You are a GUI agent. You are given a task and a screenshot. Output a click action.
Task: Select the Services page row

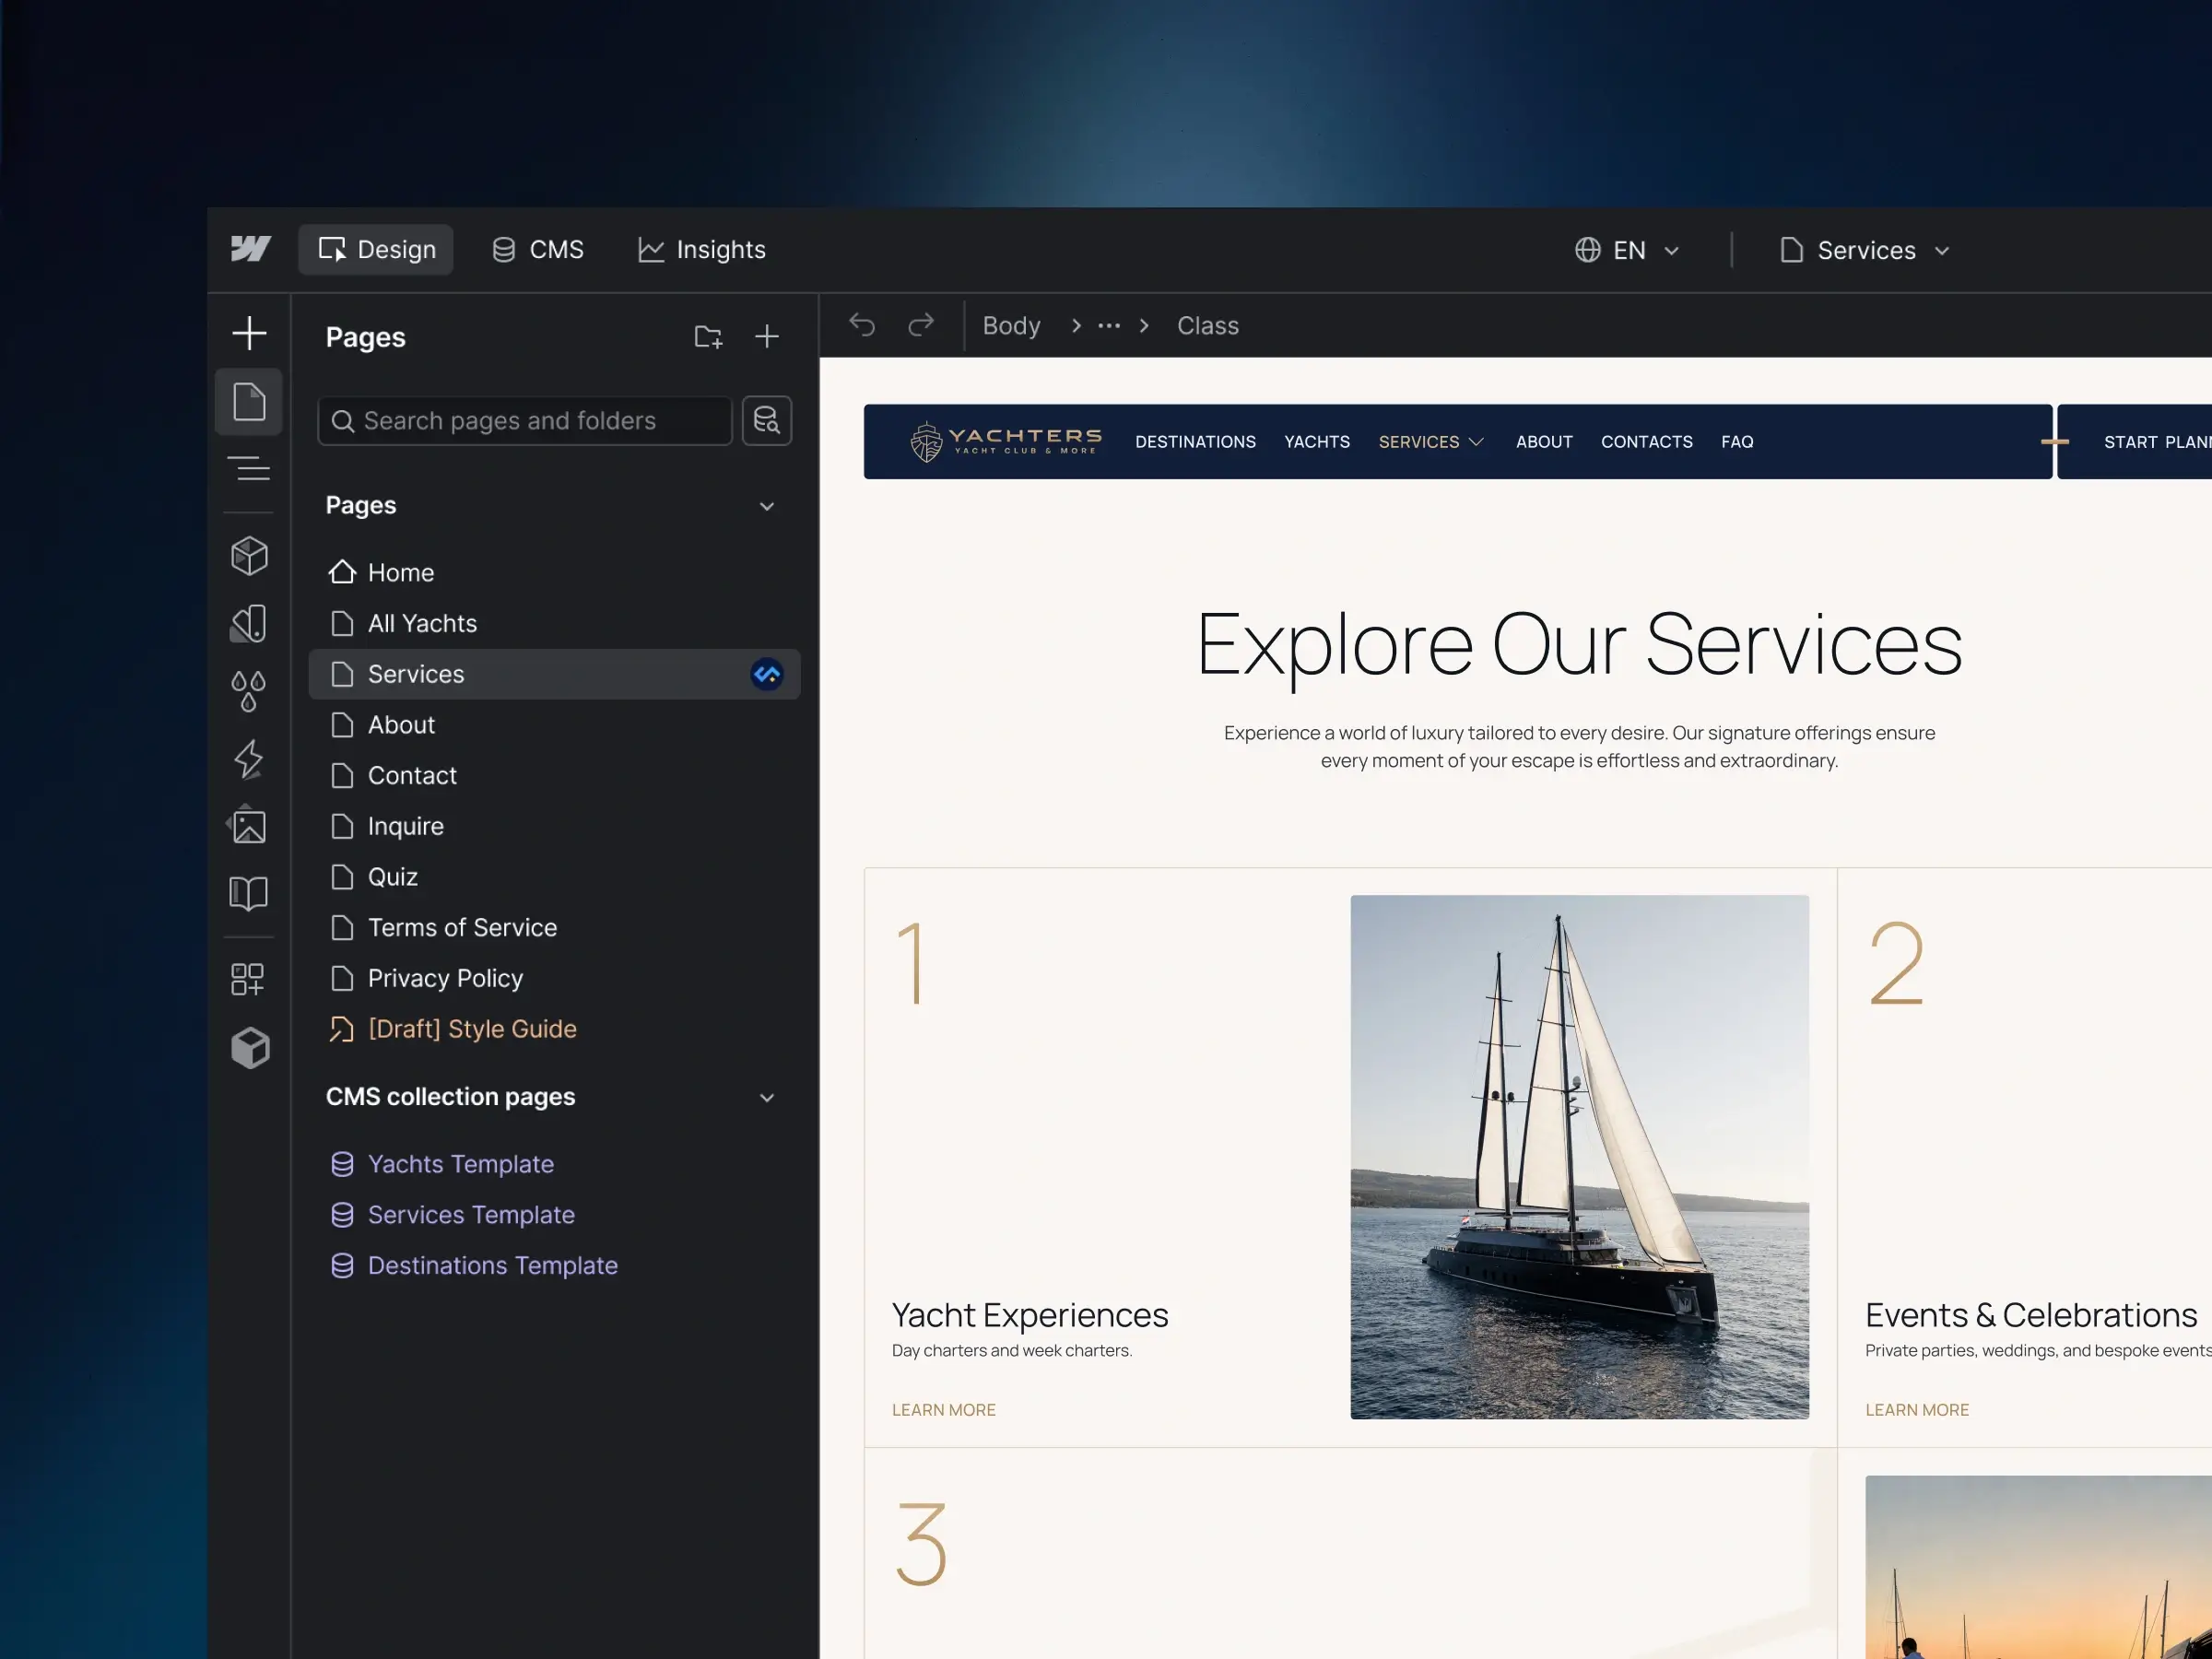point(555,675)
